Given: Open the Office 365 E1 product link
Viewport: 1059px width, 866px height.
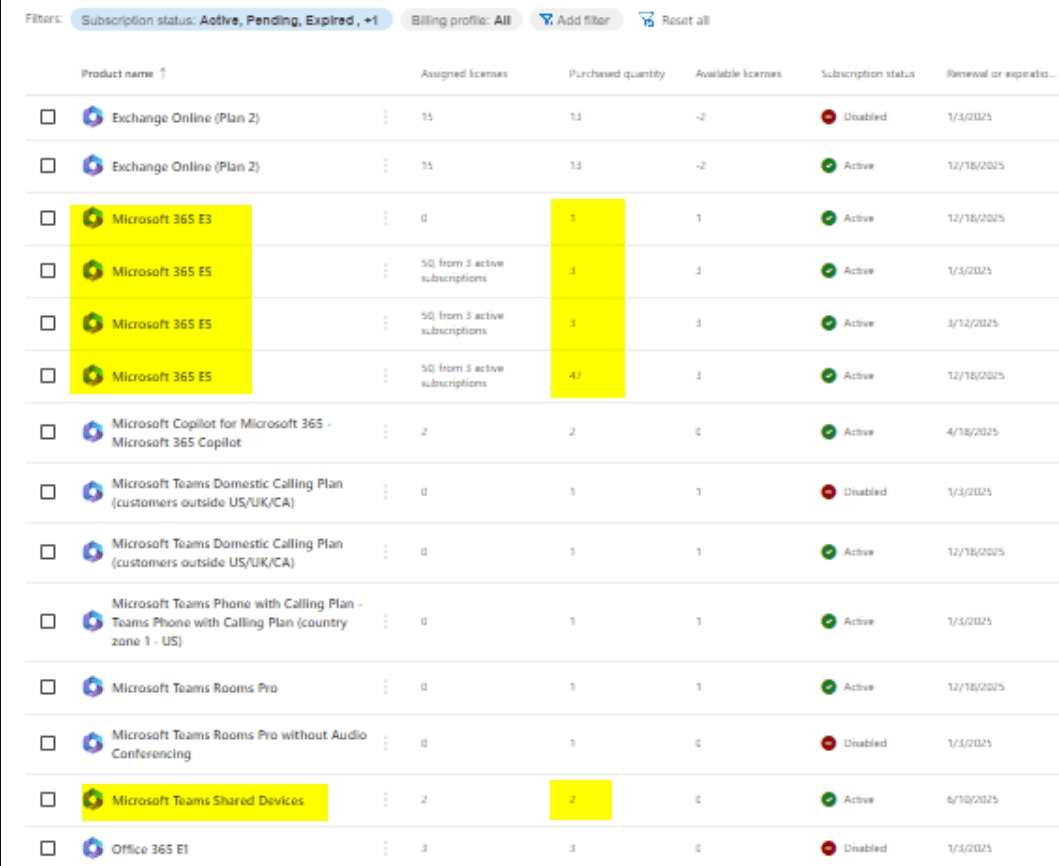Looking at the screenshot, I should coord(150,849).
